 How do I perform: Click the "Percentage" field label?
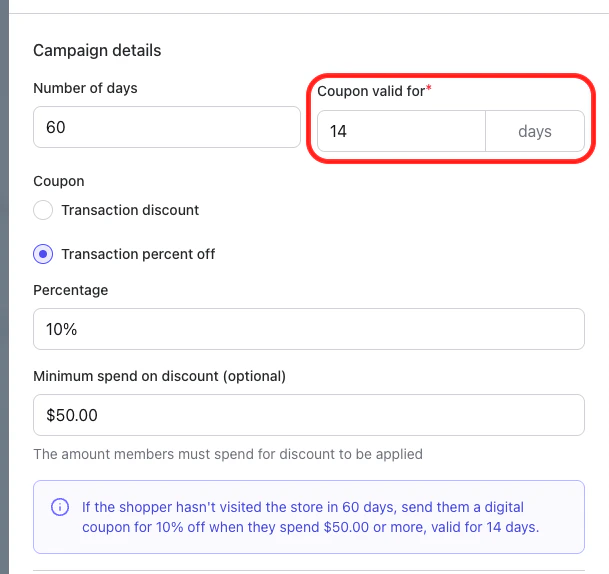[70, 290]
